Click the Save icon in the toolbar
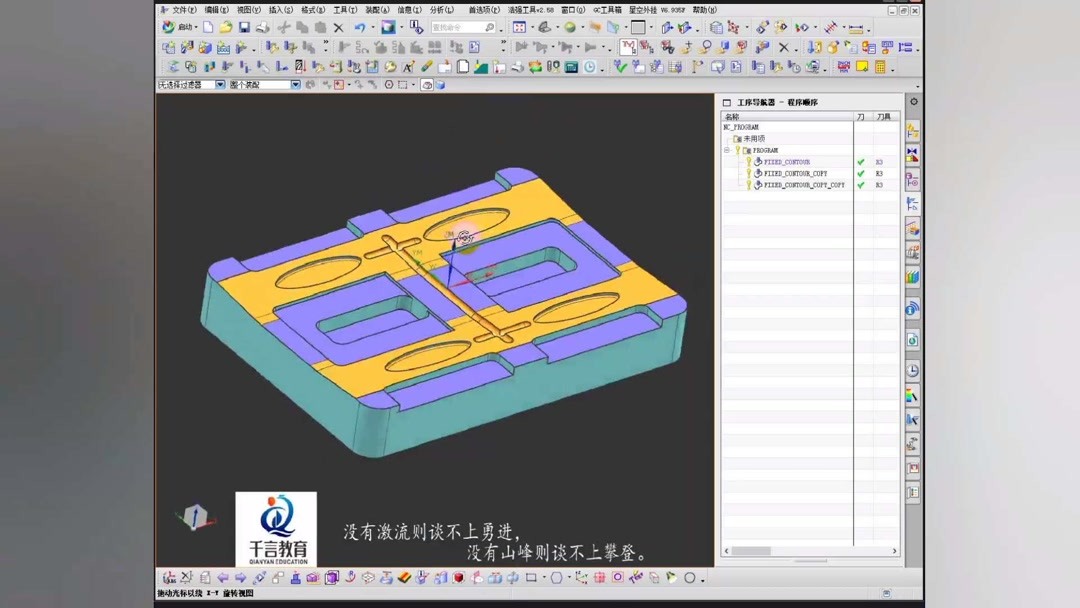The width and height of the screenshot is (1080, 608). tap(245, 27)
